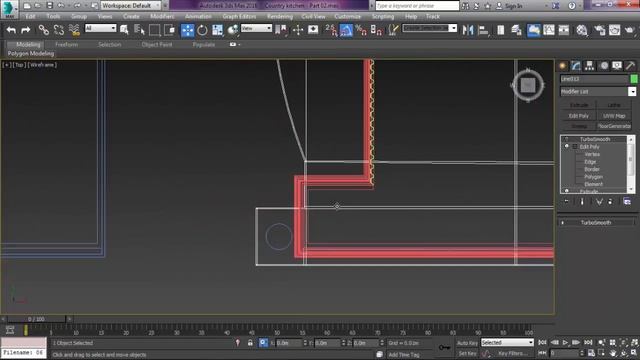Click Use Pivot Point Center icon

281,30
